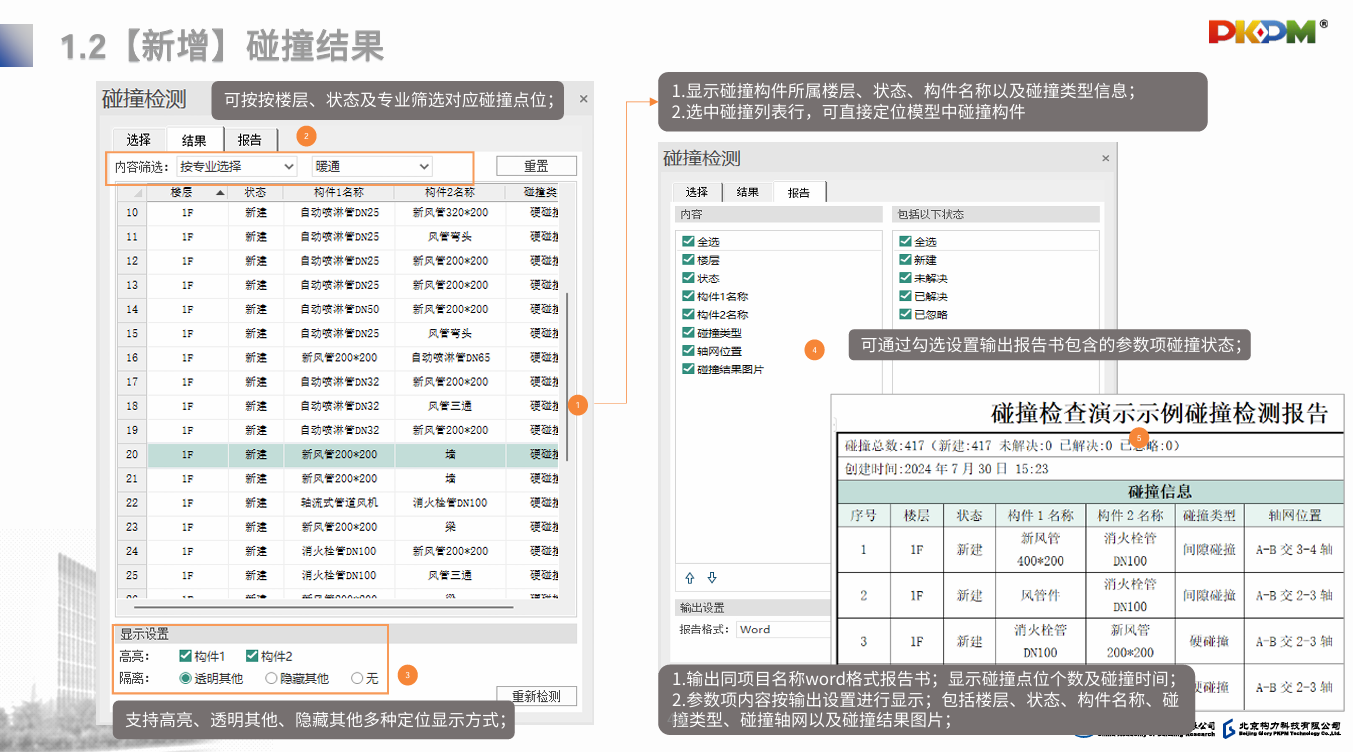The width and height of the screenshot is (1353, 752).
Task: Uncheck 已忽略 in the status list
Action: [x=905, y=314]
